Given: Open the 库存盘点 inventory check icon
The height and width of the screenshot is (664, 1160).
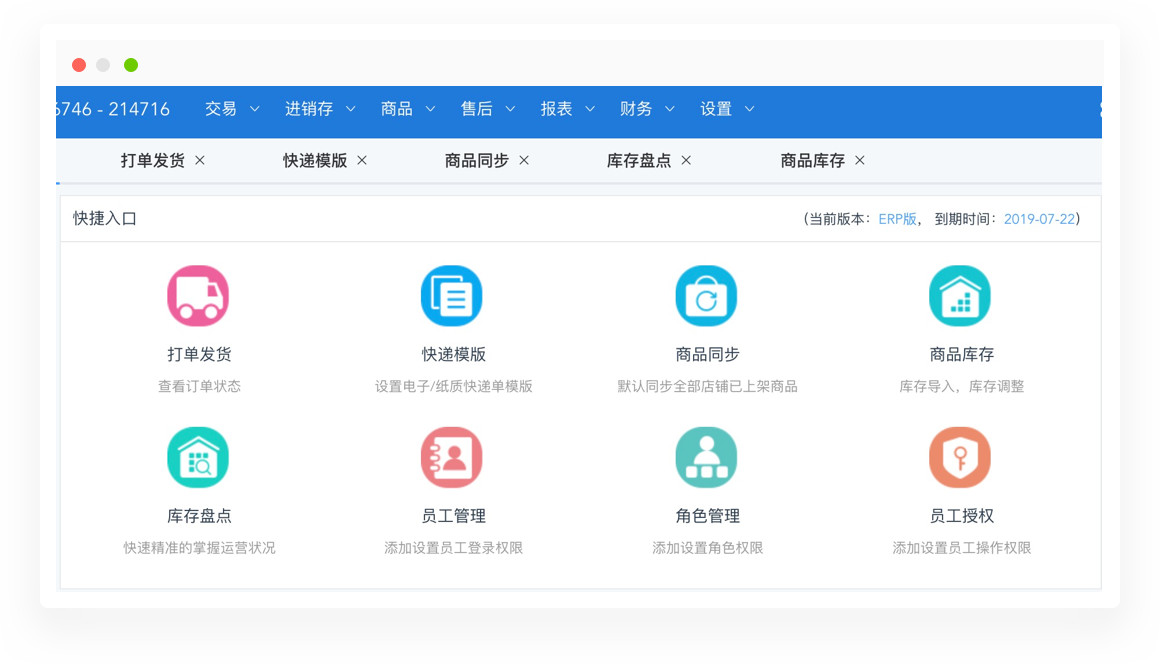Looking at the screenshot, I should click(198, 458).
